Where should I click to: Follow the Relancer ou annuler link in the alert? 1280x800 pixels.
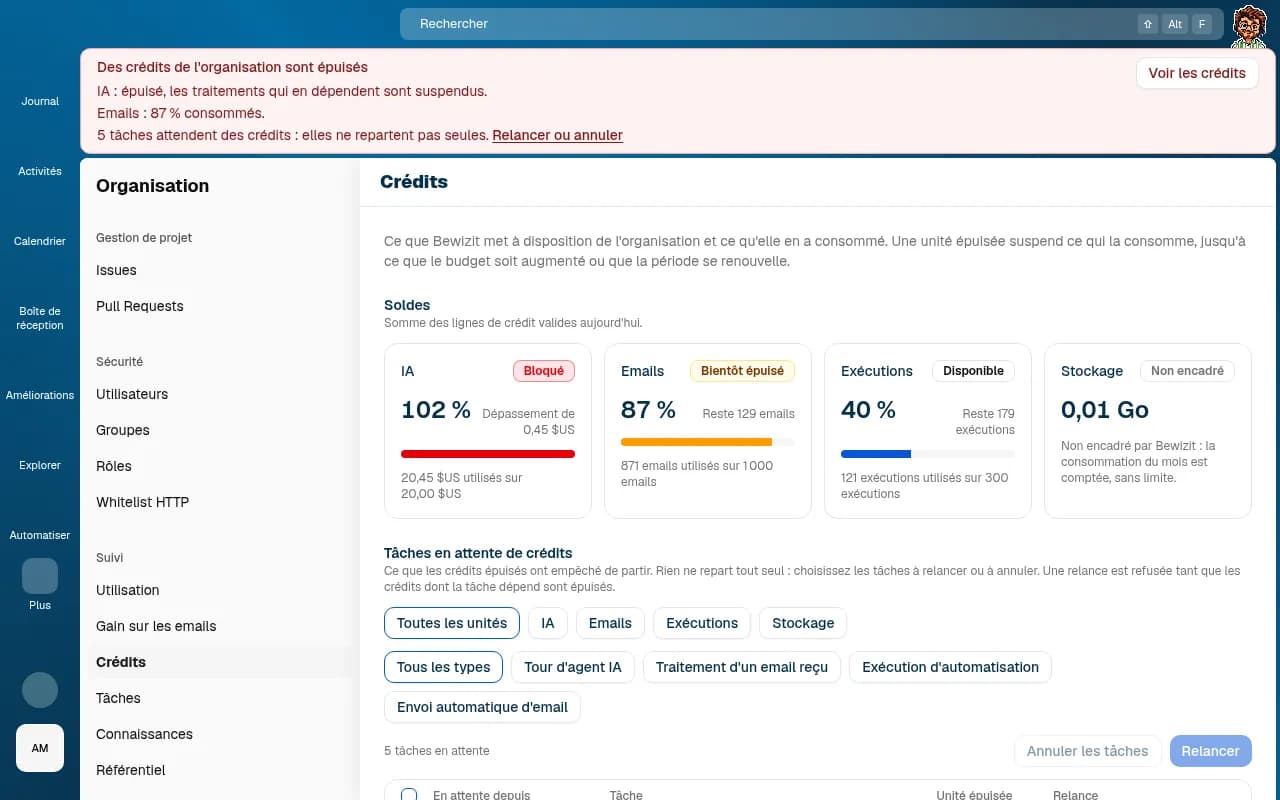[557, 135]
